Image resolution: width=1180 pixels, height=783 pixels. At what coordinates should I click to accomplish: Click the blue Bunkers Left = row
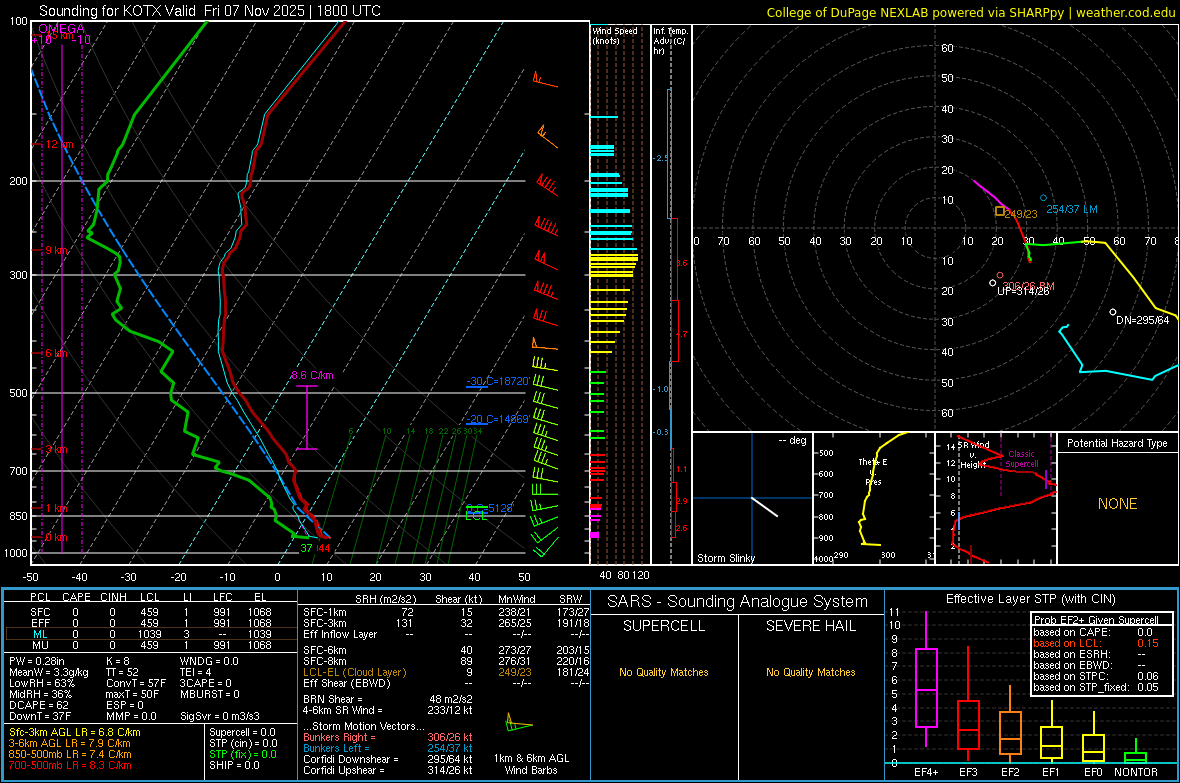tap(388, 748)
